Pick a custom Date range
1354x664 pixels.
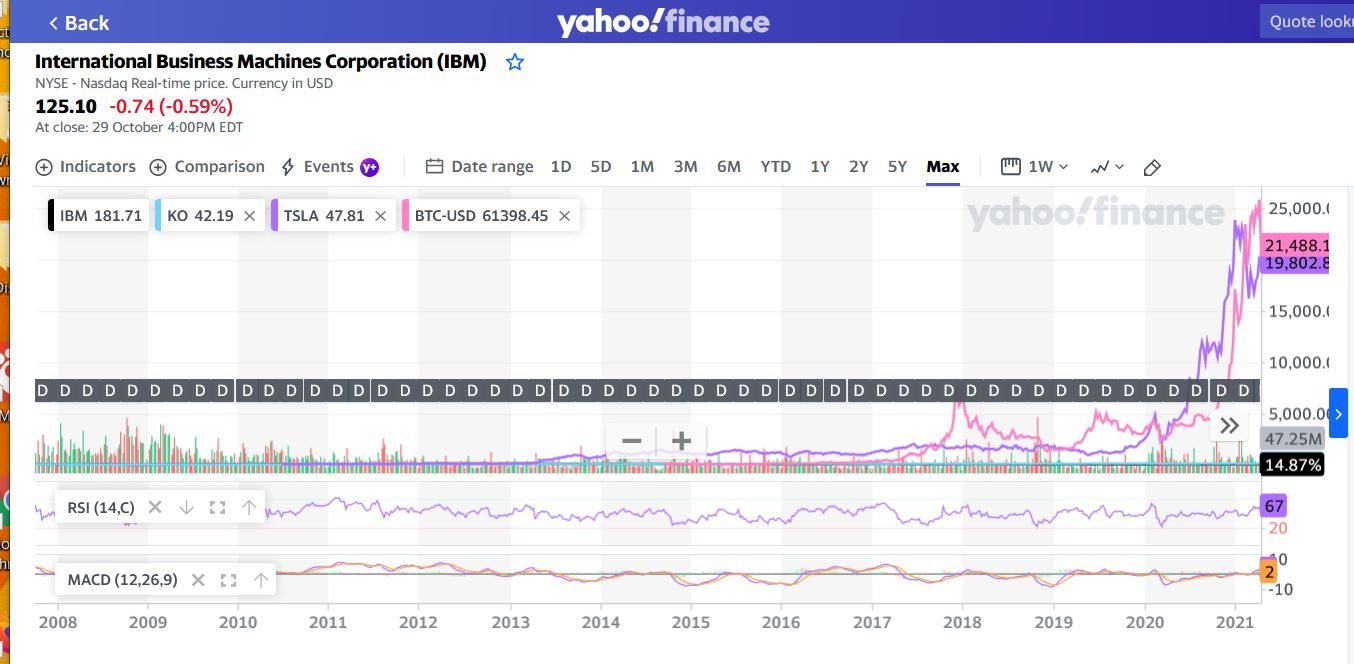(480, 167)
